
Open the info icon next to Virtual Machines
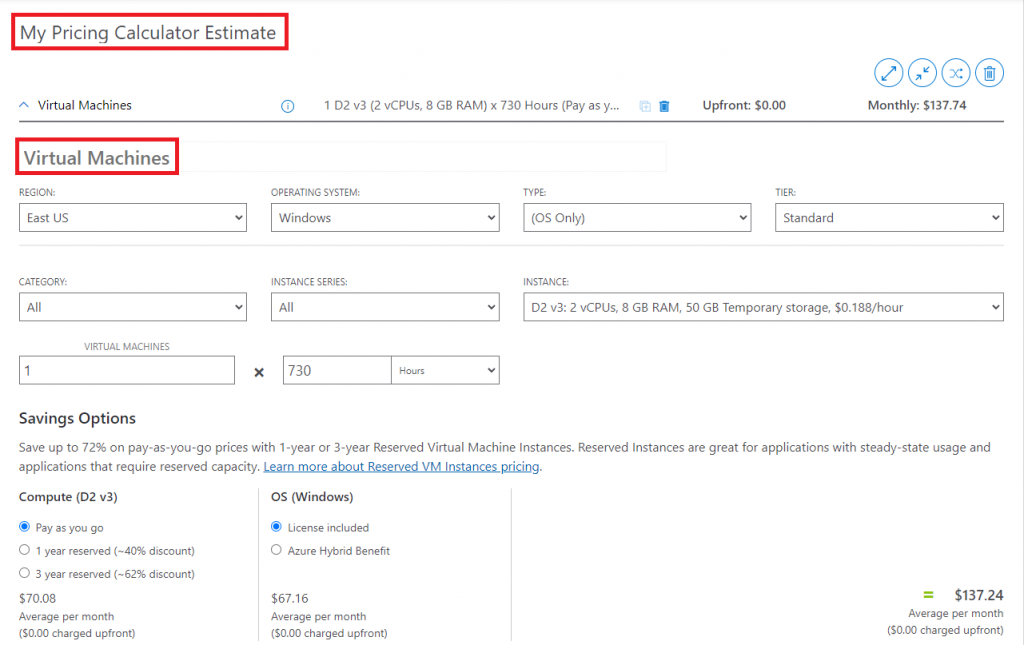[x=287, y=106]
